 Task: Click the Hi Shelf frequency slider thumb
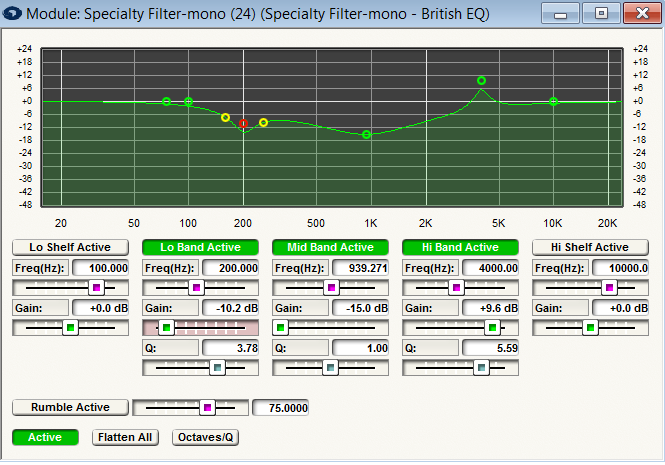click(609, 288)
